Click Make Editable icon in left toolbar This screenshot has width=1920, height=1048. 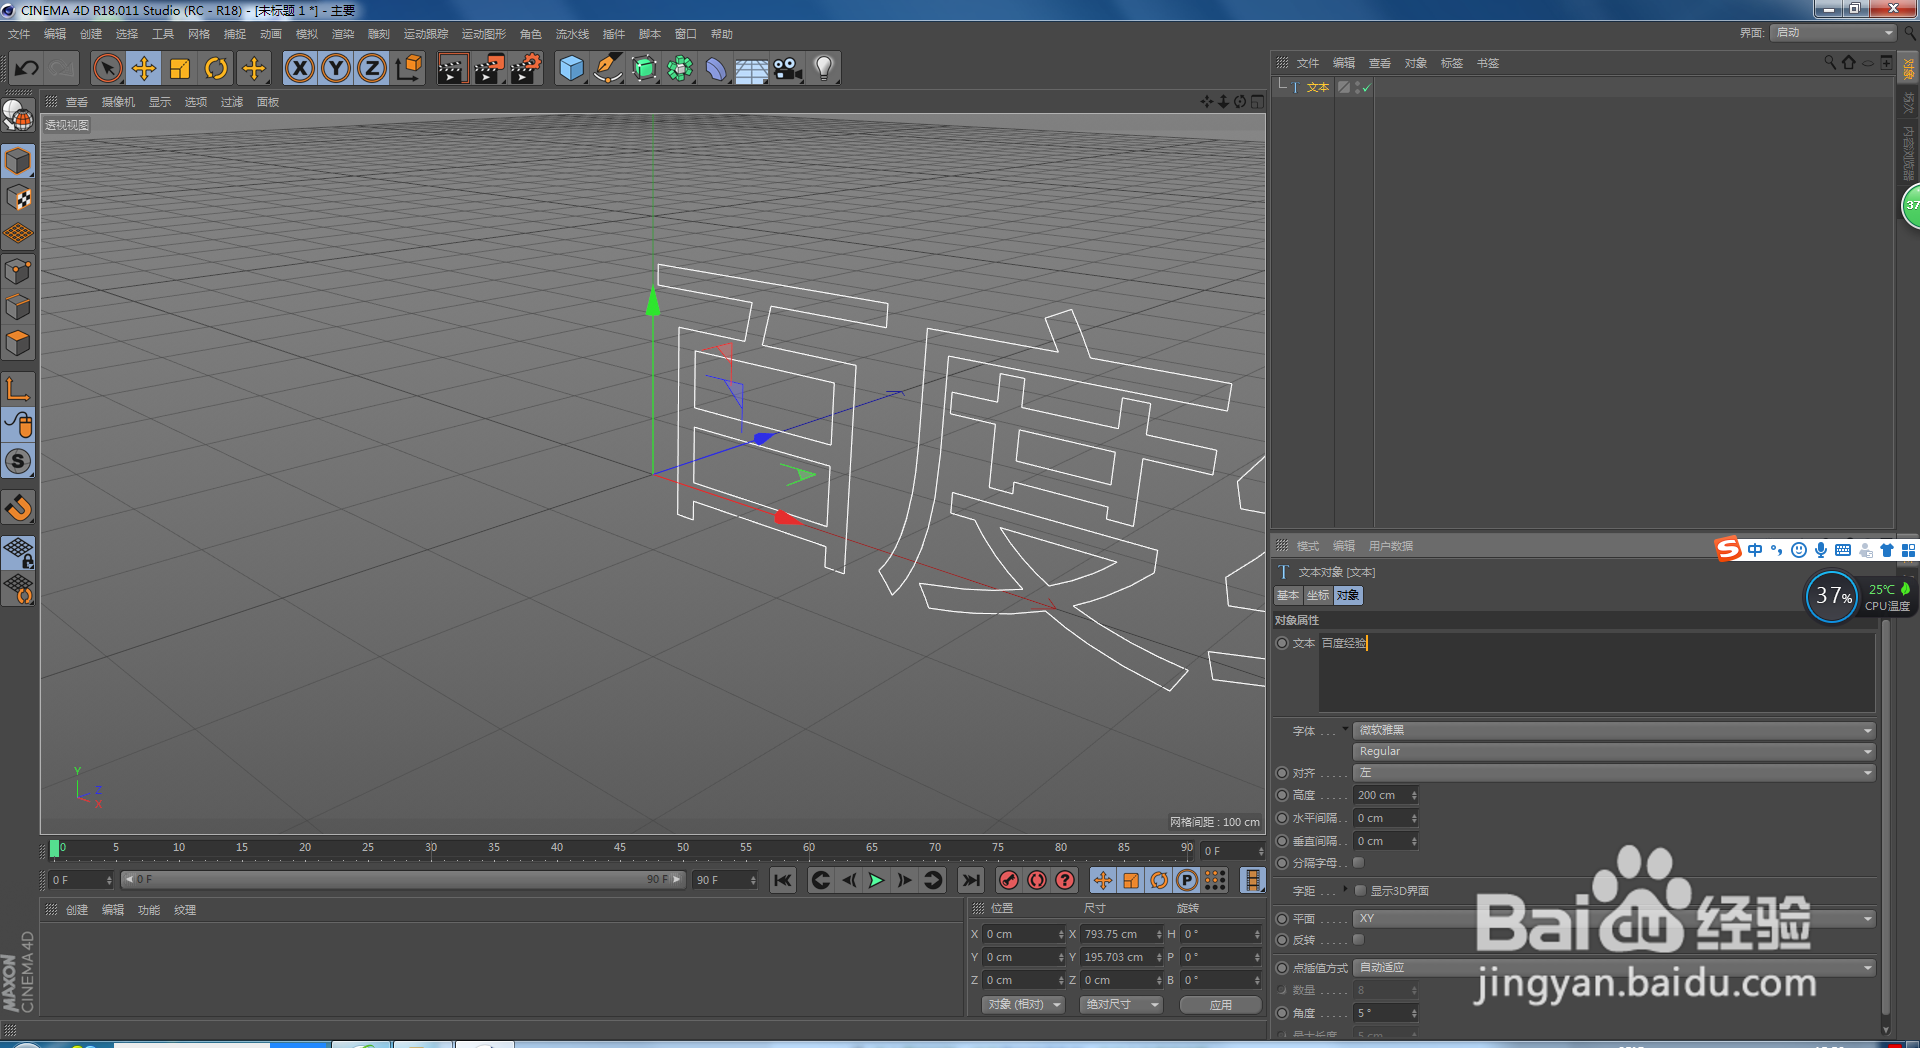click(18, 117)
